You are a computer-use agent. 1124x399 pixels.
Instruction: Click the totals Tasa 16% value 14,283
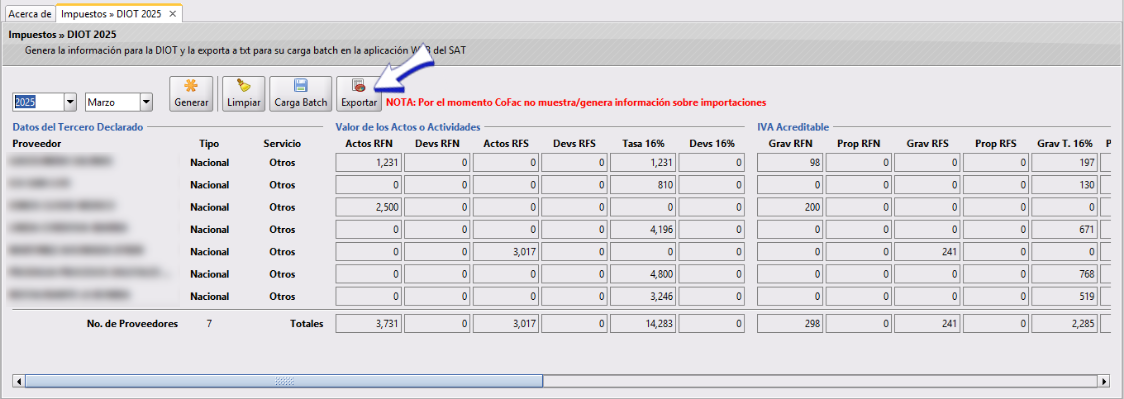644,324
